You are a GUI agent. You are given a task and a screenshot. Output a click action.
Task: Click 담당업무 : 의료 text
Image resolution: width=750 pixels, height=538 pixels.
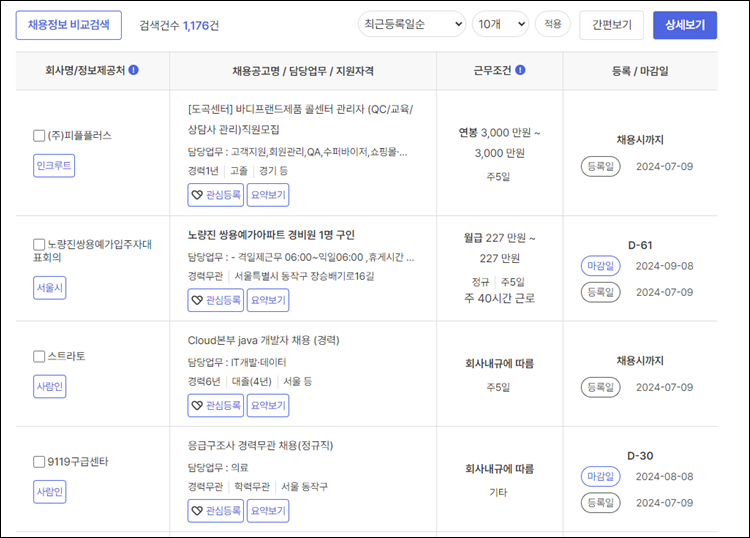218,468
